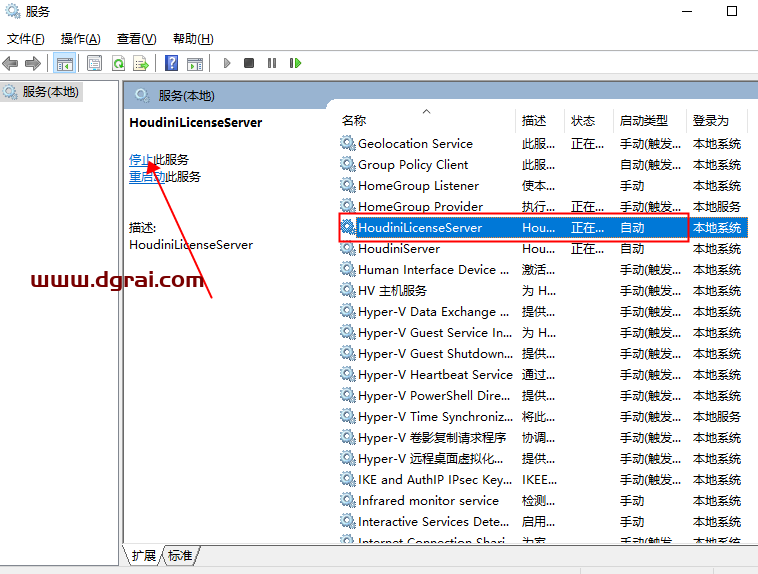Click the Refresh toolbar icon
The width and height of the screenshot is (758, 574).
(118, 63)
